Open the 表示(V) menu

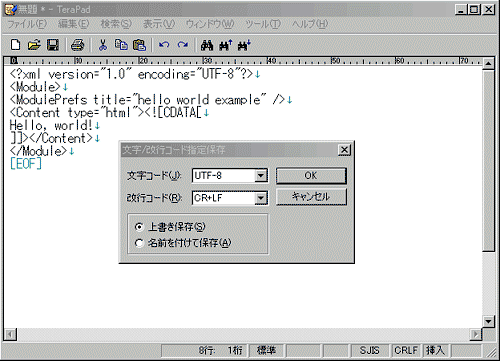tap(159, 24)
